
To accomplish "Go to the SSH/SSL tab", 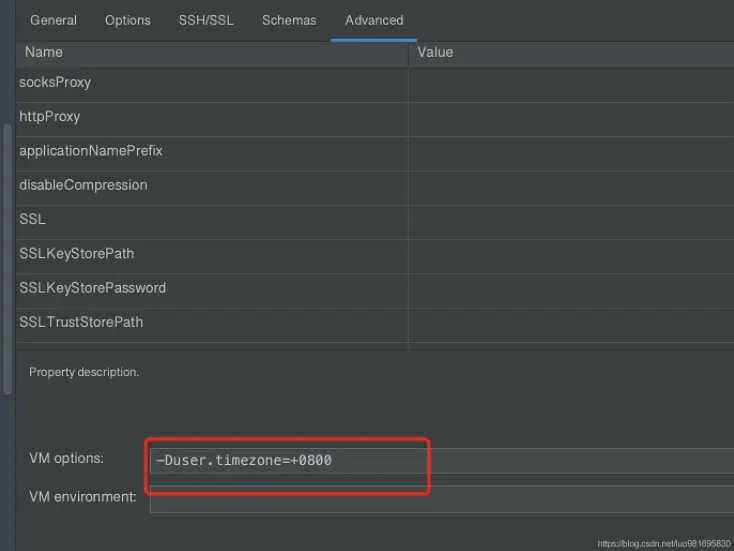I will point(206,20).
